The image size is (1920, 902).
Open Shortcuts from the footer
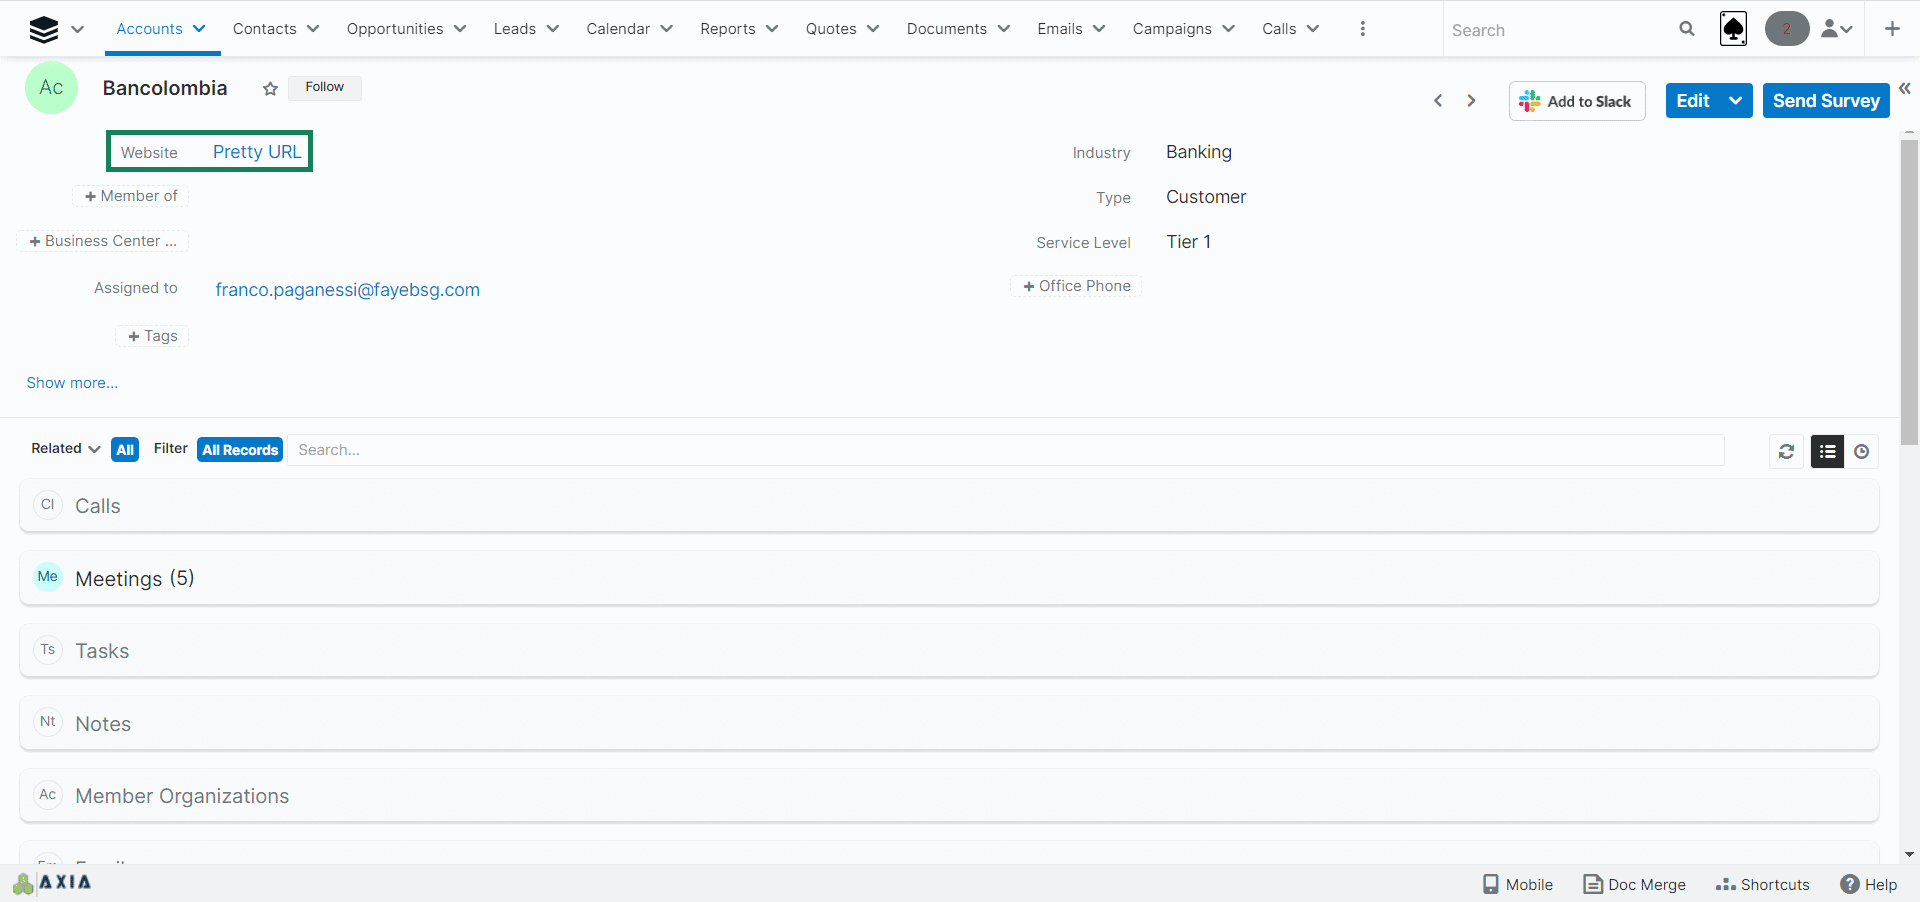point(1763,884)
